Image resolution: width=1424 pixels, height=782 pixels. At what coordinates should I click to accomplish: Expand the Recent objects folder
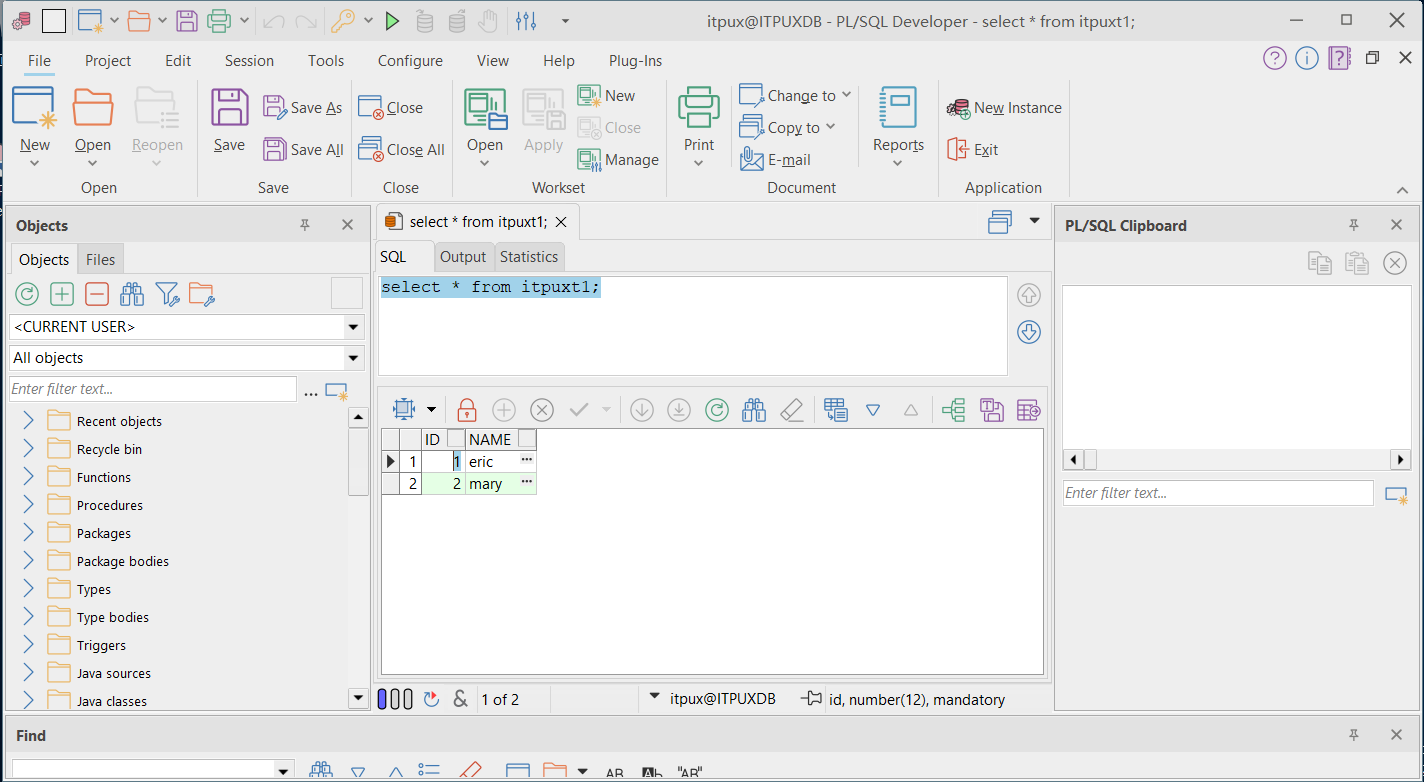28,421
